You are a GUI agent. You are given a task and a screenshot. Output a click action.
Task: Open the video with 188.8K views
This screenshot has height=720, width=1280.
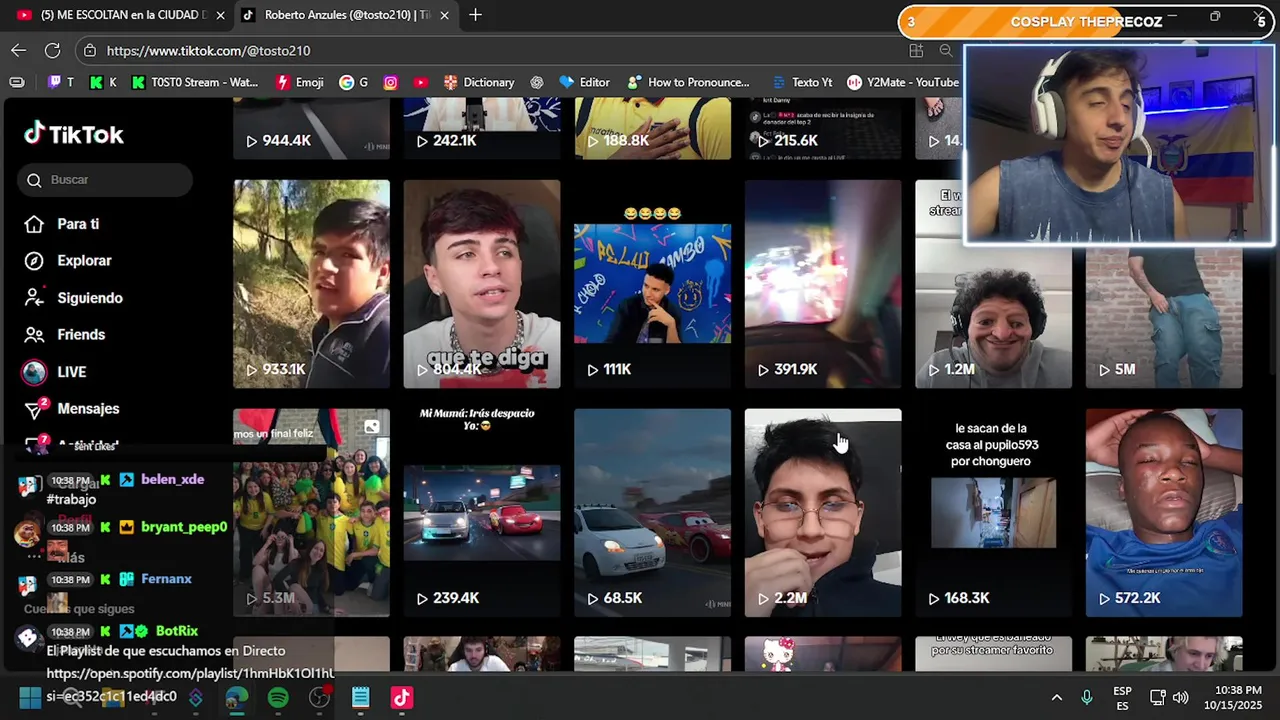click(x=652, y=129)
